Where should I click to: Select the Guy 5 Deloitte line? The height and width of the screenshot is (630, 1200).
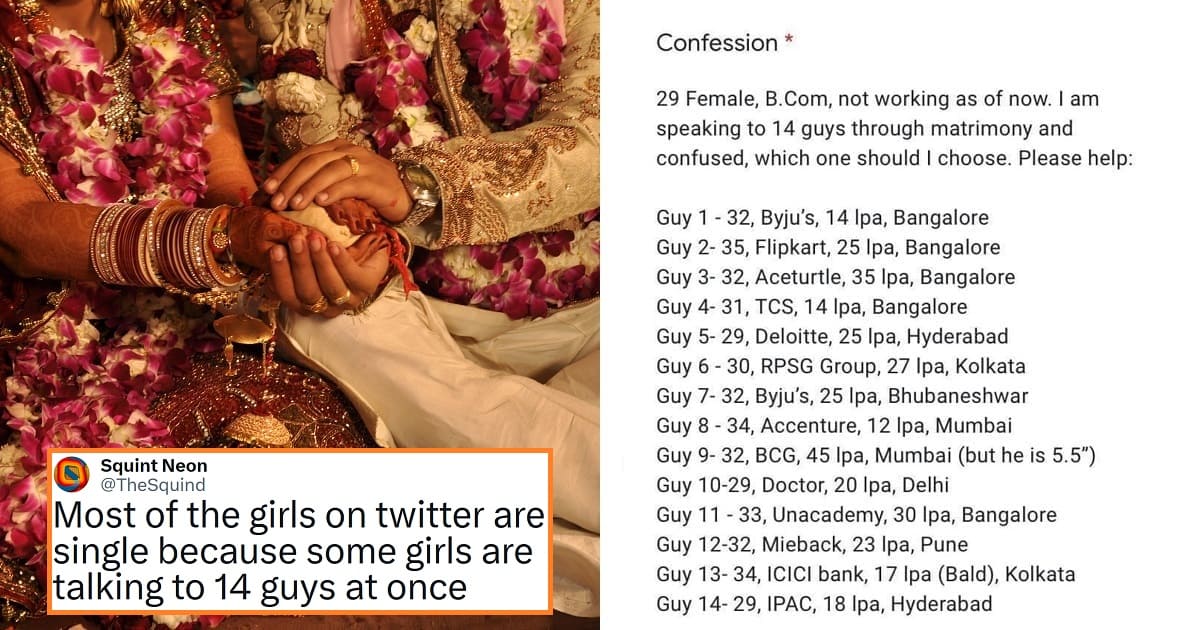(832, 336)
